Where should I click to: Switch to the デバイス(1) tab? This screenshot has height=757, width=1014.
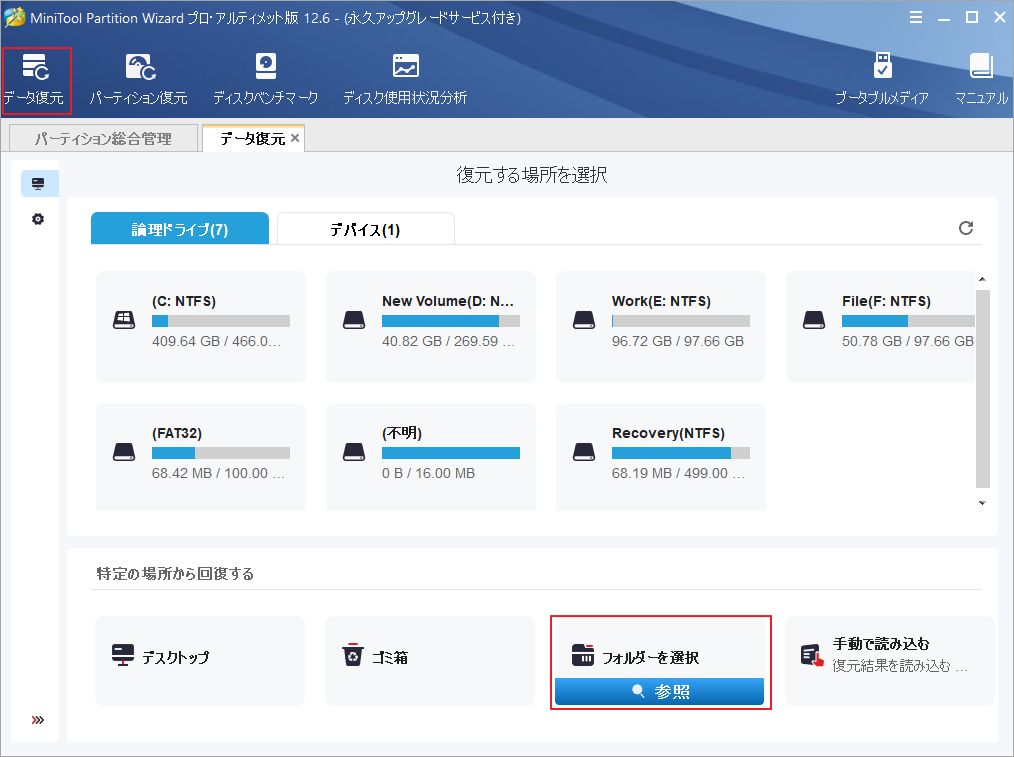pos(365,228)
